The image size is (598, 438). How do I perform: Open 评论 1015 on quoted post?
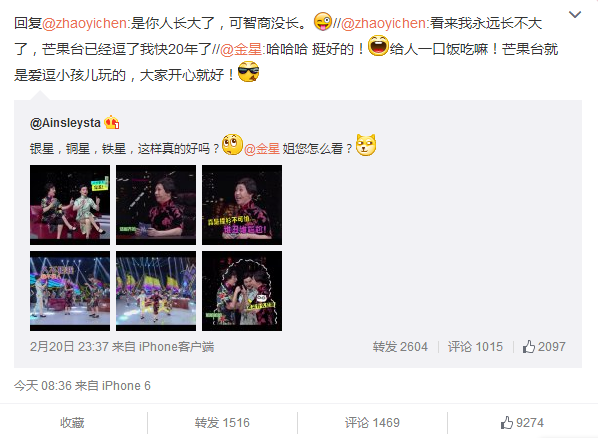[475, 346]
